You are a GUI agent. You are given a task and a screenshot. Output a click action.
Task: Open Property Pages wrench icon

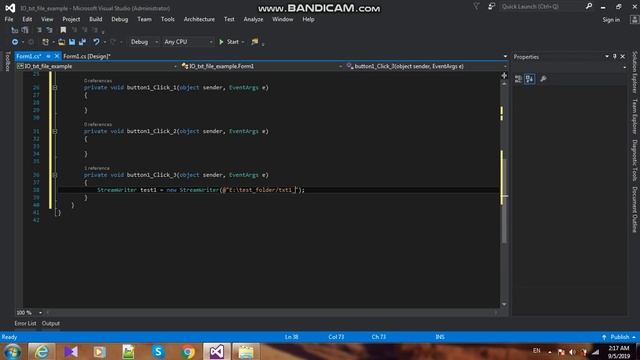(x=543, y=79)
